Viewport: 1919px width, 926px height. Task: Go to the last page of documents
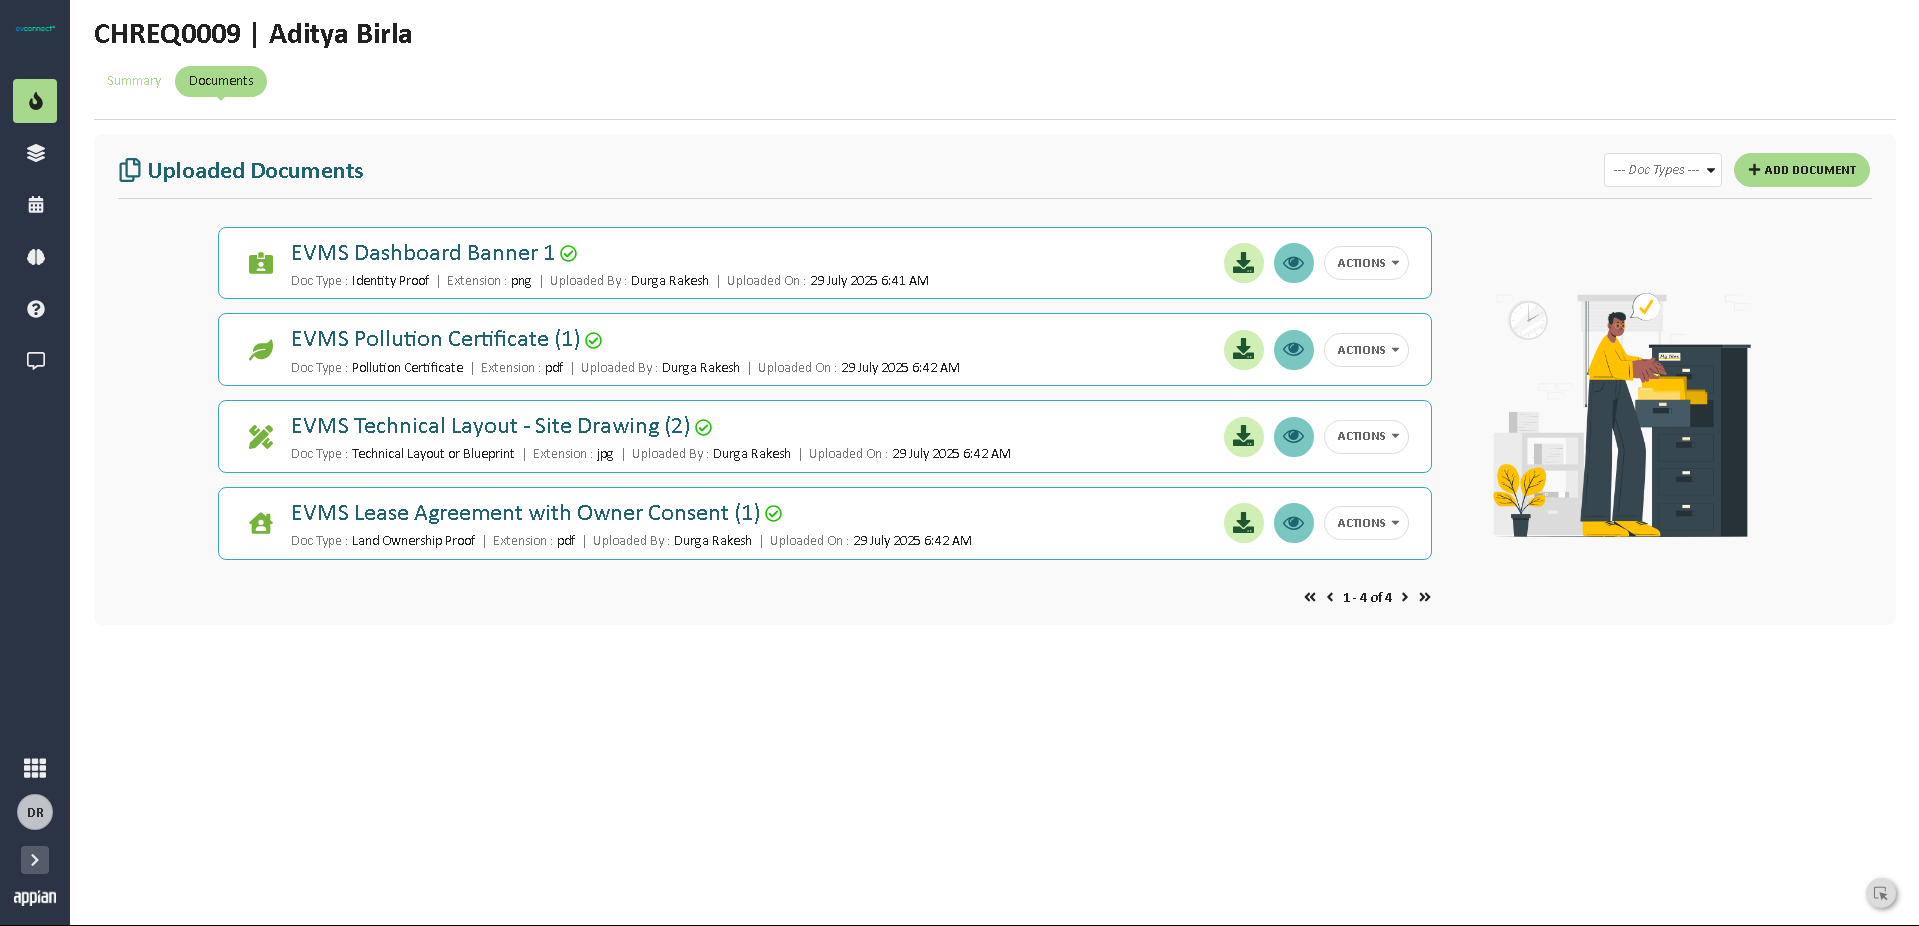[1425, 597]
